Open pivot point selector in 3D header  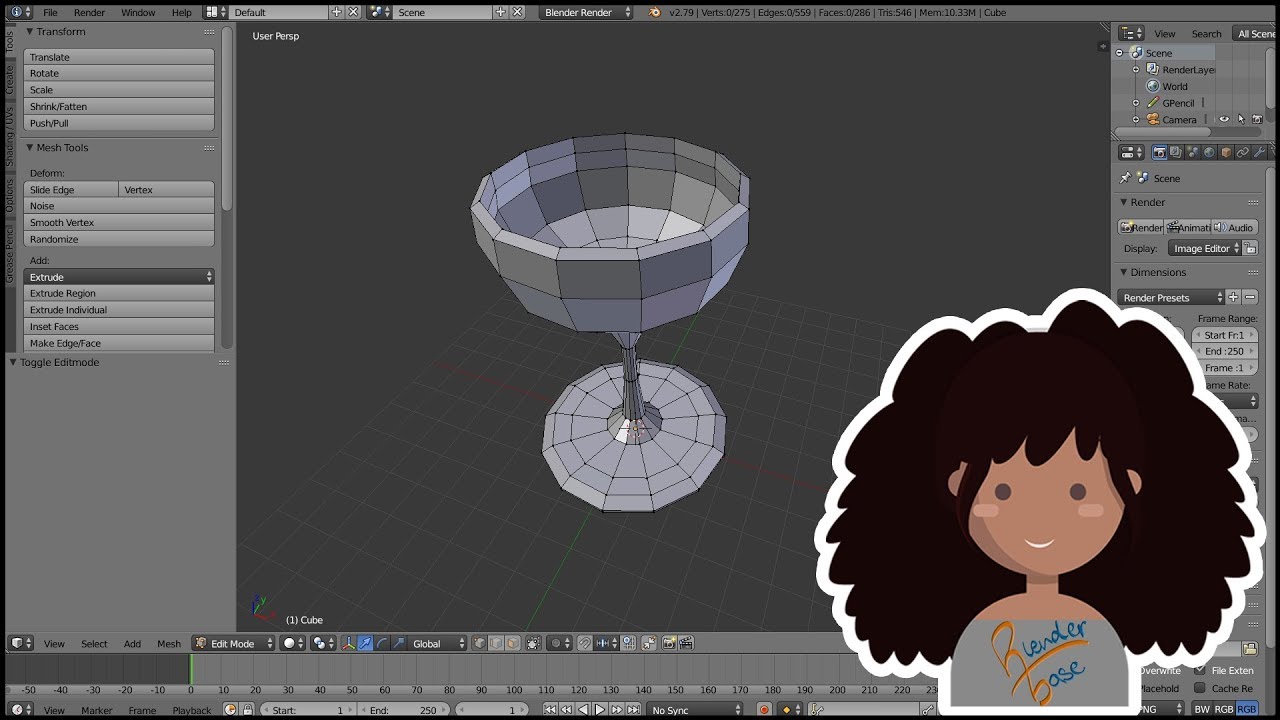coord(322,643)
